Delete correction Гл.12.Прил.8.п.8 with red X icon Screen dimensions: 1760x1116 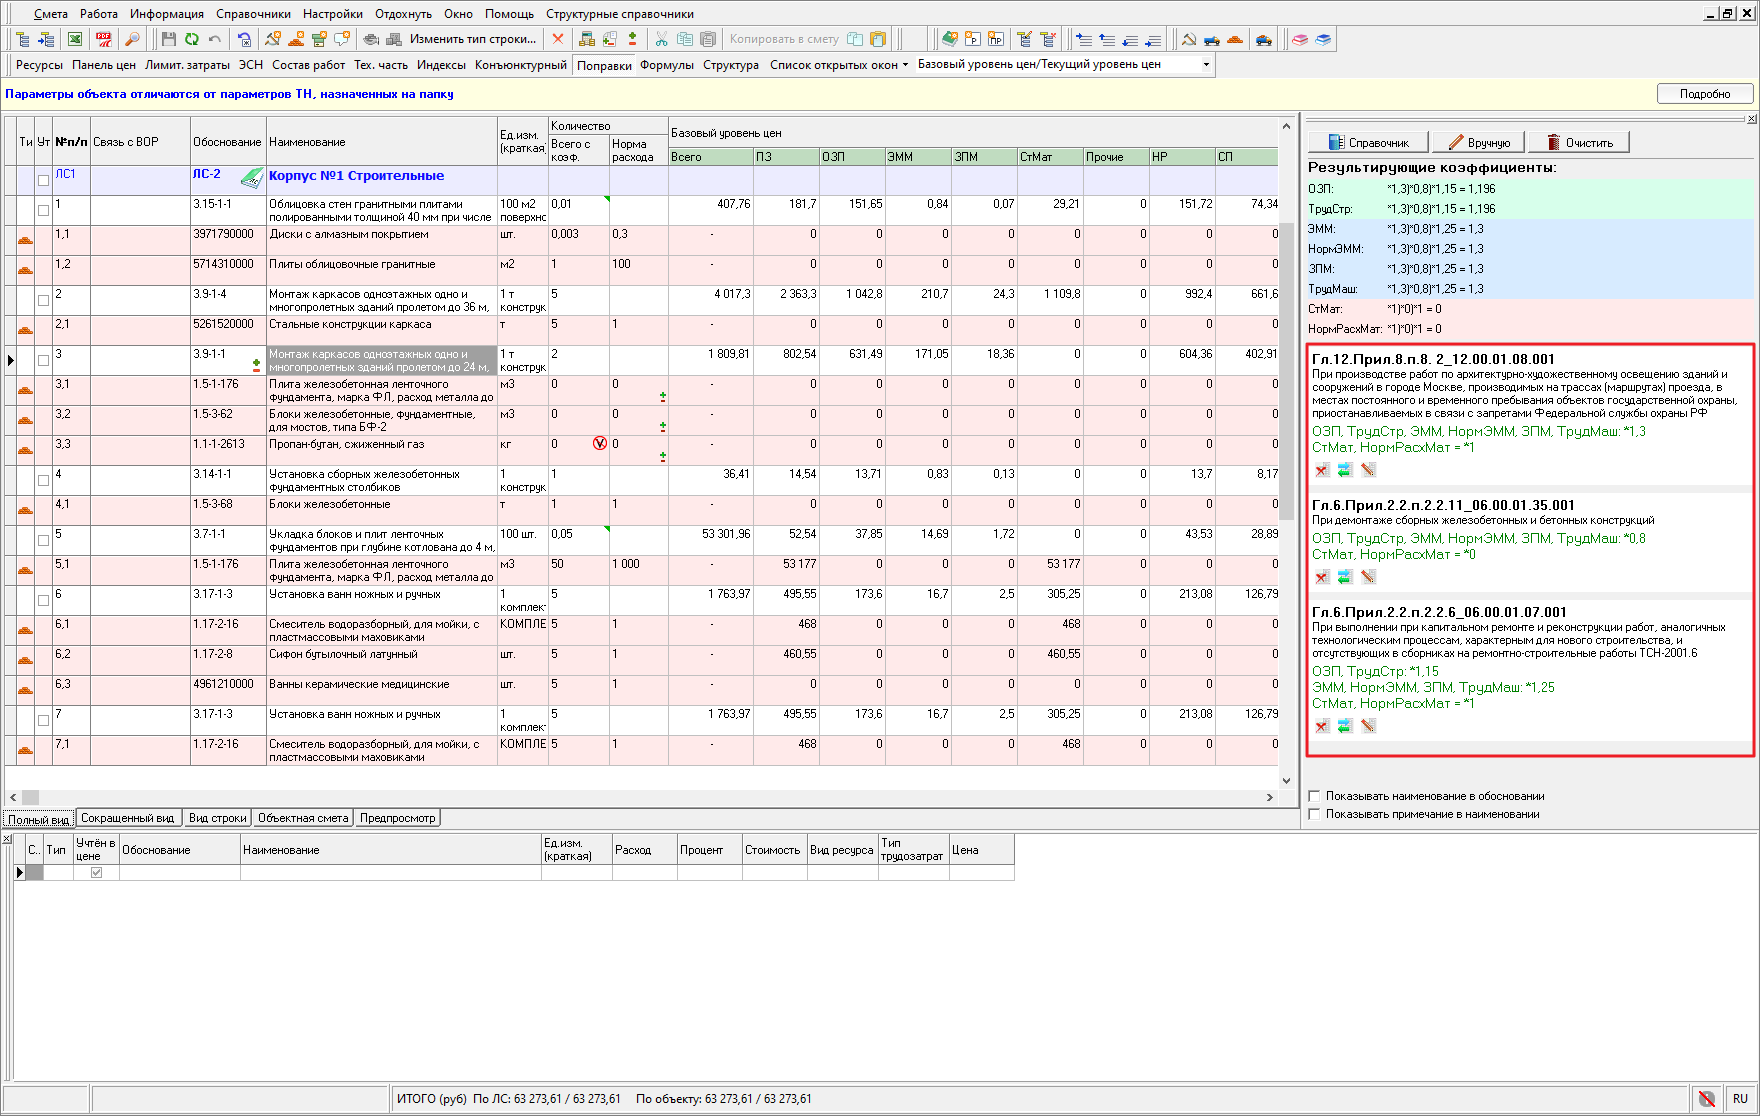point(1321,470)
